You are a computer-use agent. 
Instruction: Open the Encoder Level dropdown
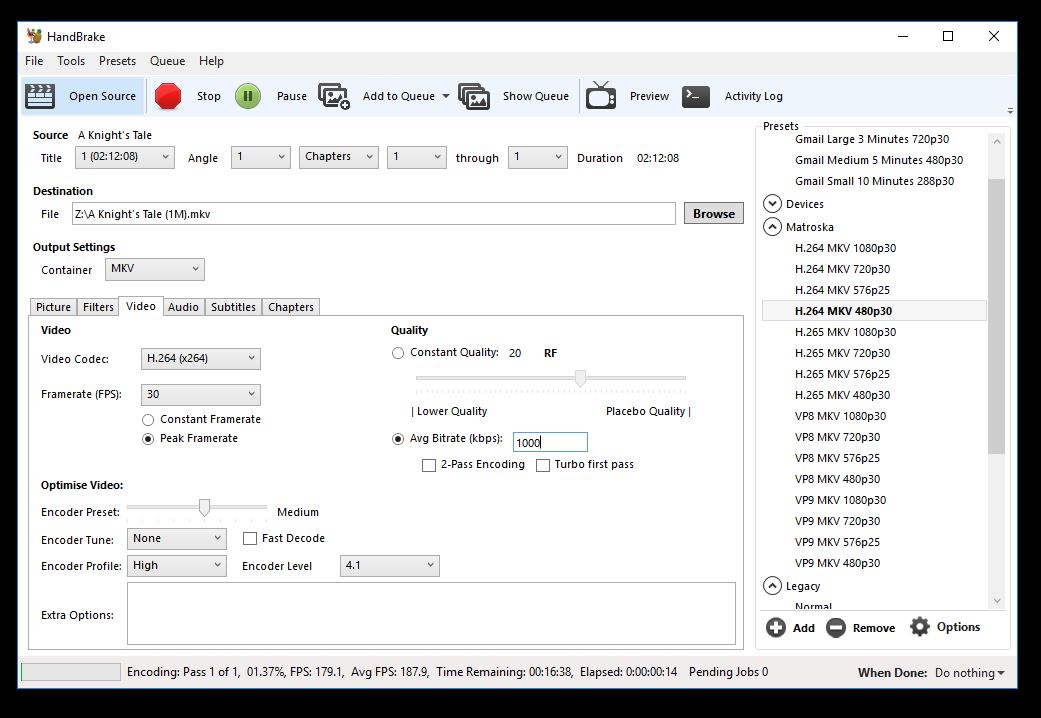point(390,566)
